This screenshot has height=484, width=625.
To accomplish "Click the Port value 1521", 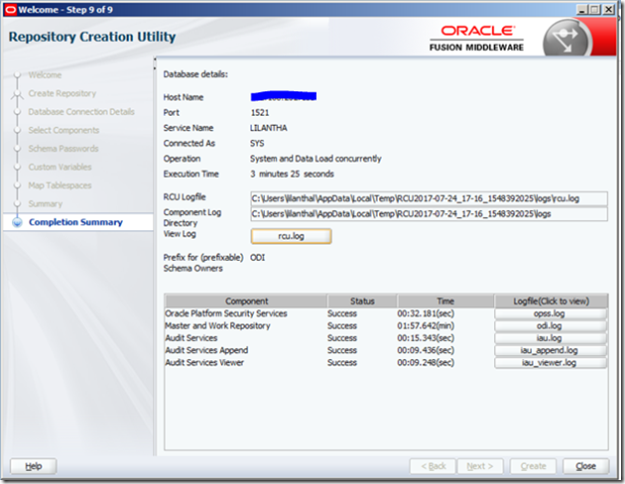I will tap(260, 113).
